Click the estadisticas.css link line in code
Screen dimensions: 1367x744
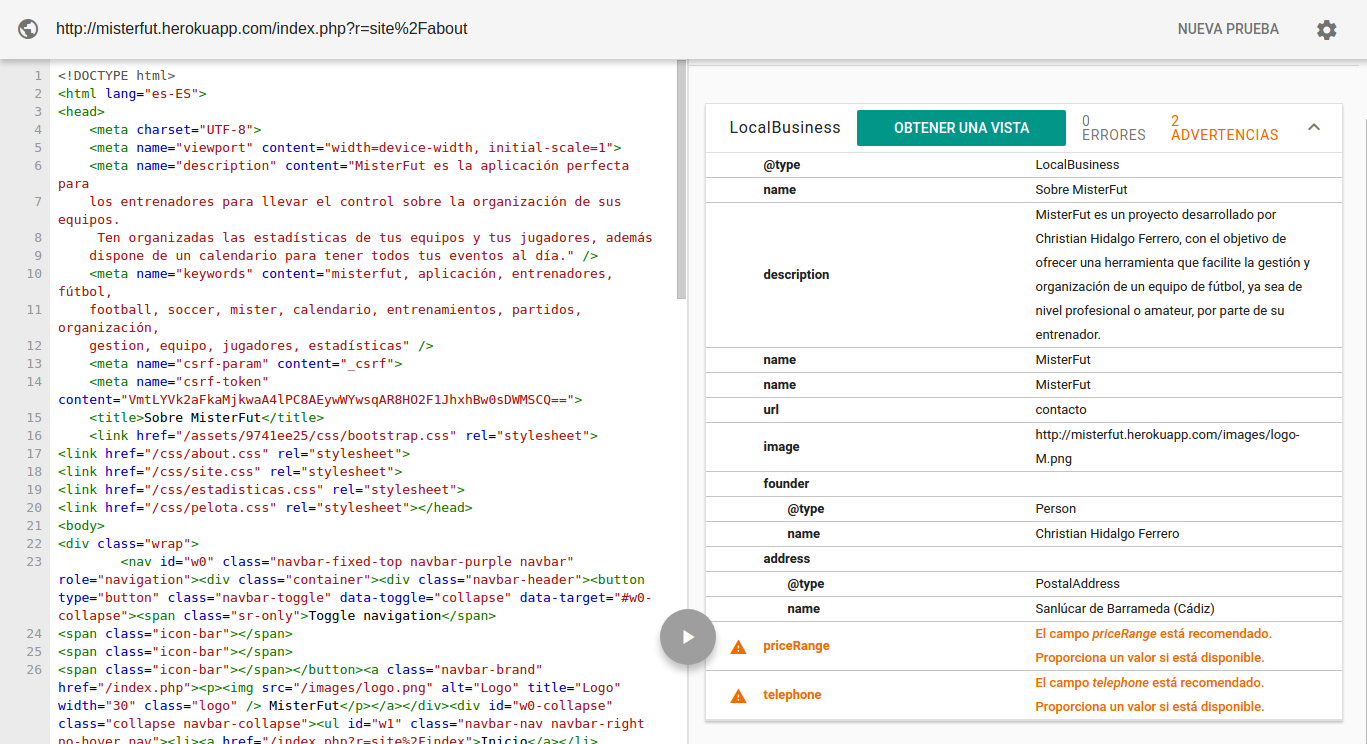pyautogui.click(x=261, y=490)
